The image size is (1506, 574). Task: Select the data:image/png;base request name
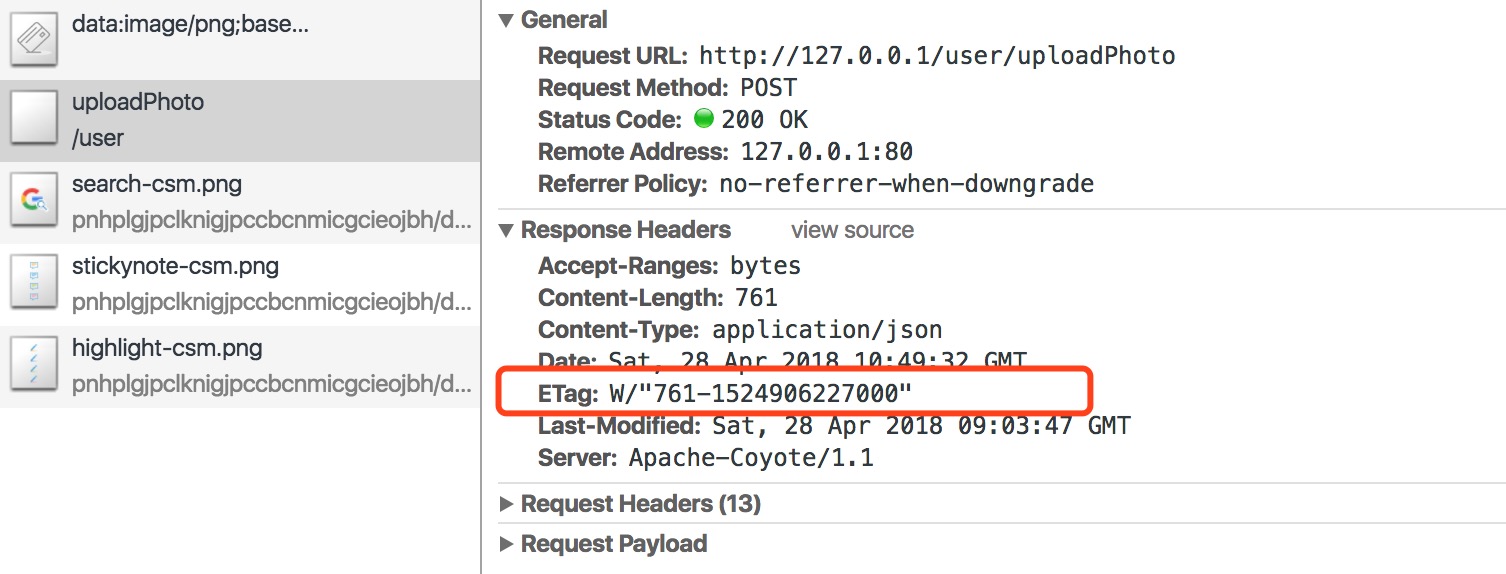[190, 24]
